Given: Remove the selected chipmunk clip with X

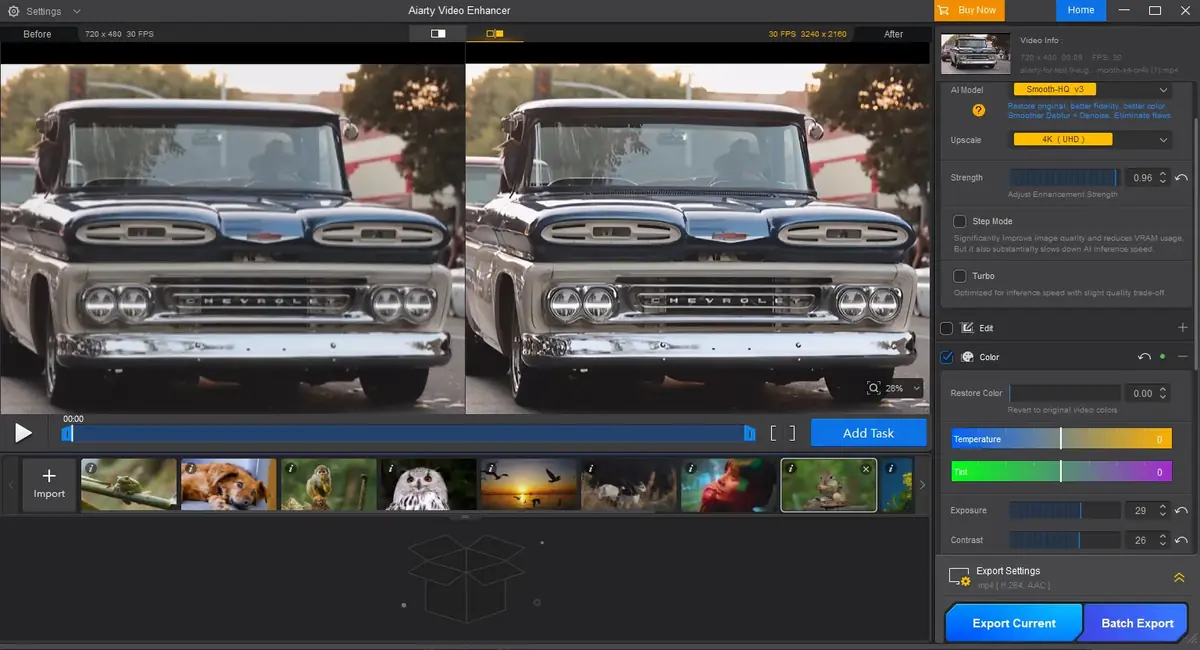Looking at the screenshot, I should [867, 468].
